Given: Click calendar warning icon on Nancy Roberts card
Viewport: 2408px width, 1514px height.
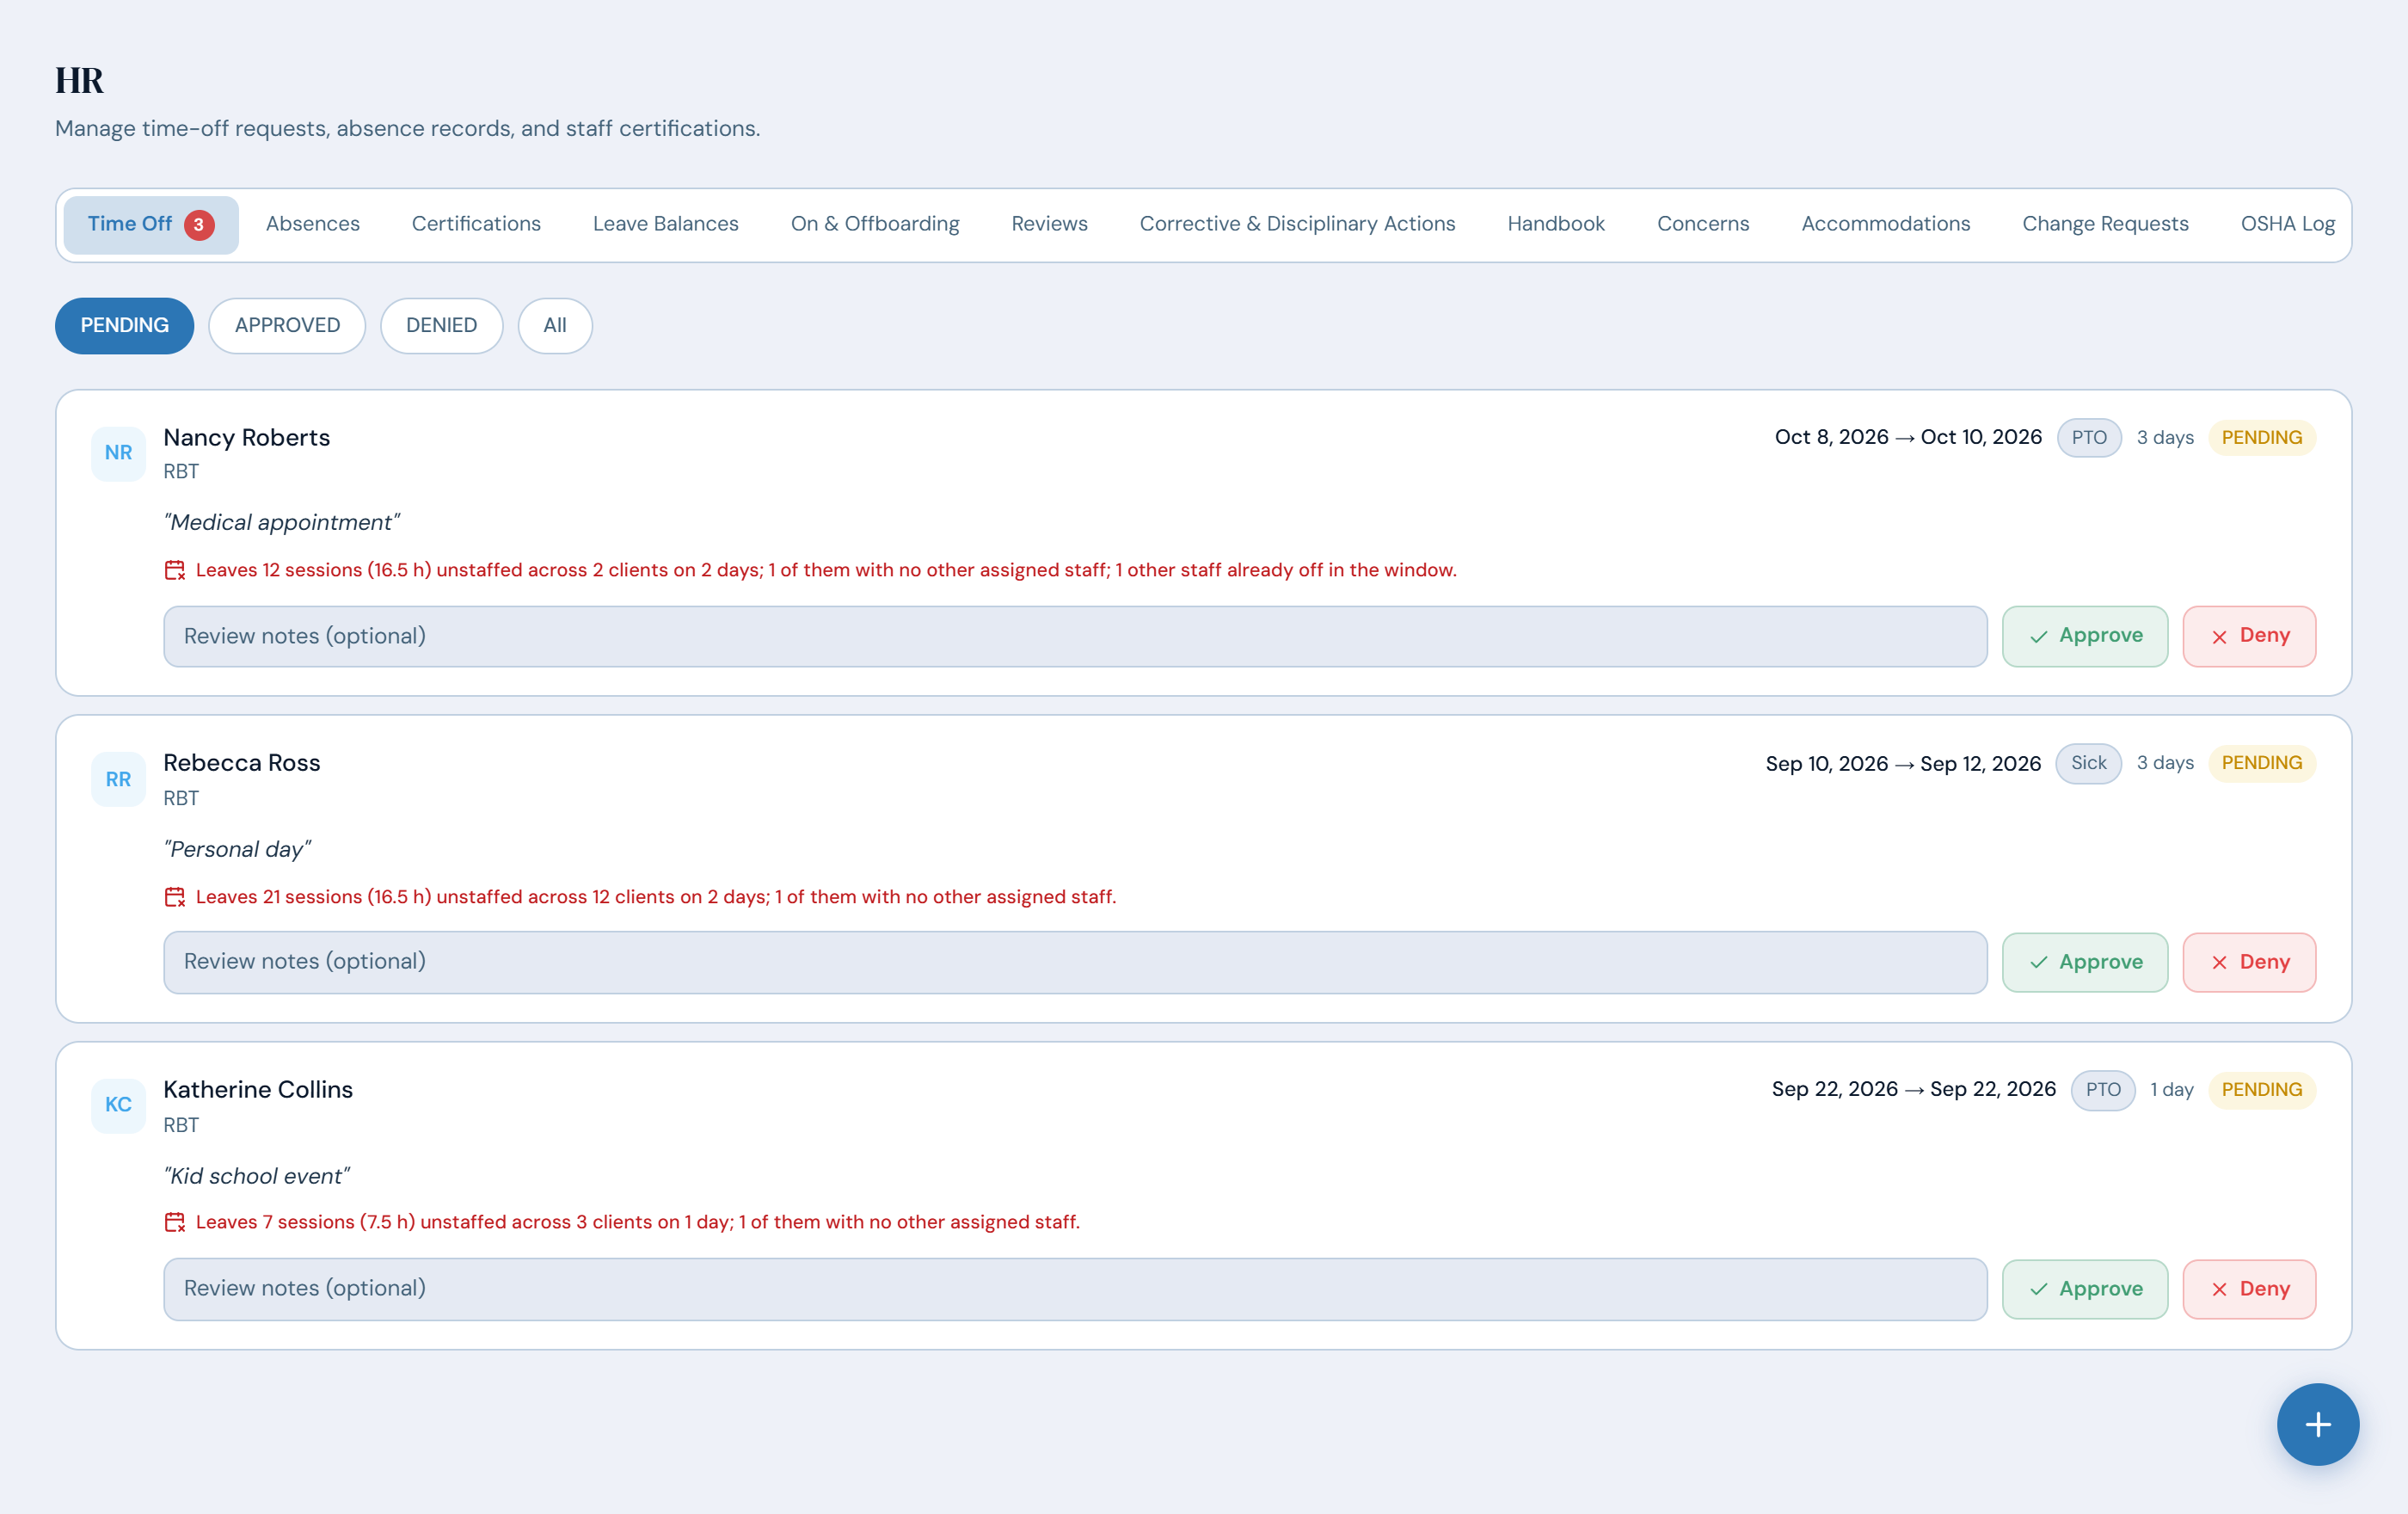Looking at the screenshot, I should tap(175, 570).
